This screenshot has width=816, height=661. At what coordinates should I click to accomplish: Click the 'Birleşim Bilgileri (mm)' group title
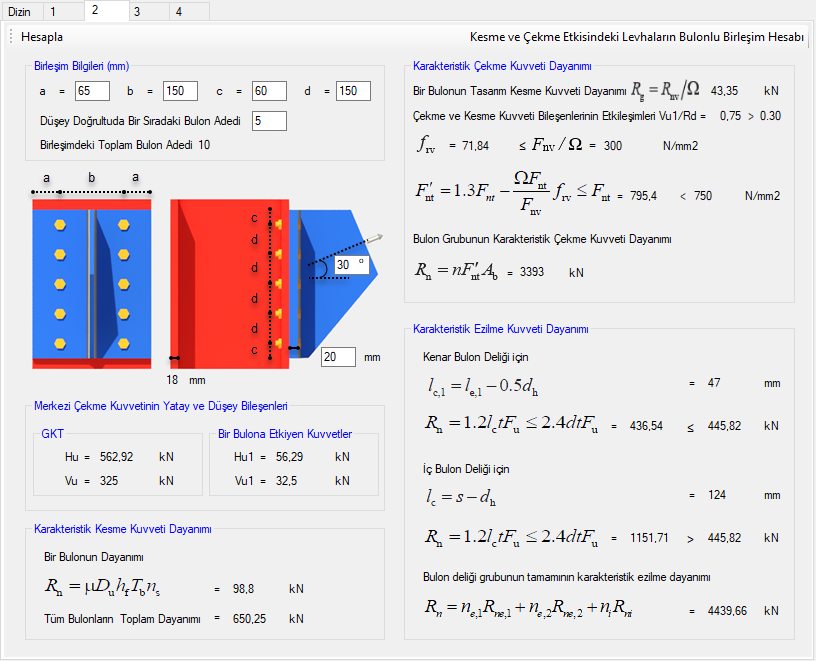point(82,66)
